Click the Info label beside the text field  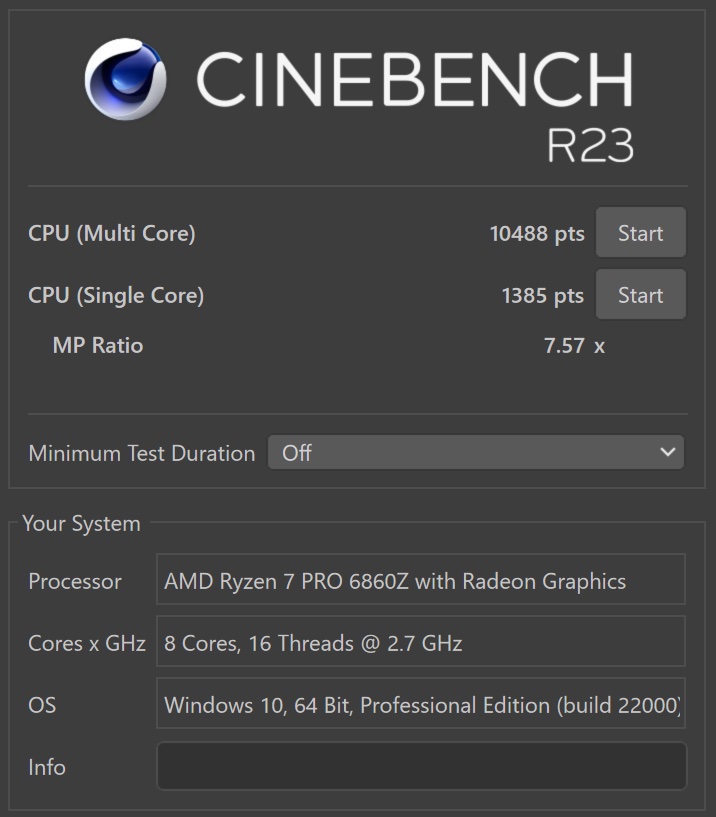47,767
